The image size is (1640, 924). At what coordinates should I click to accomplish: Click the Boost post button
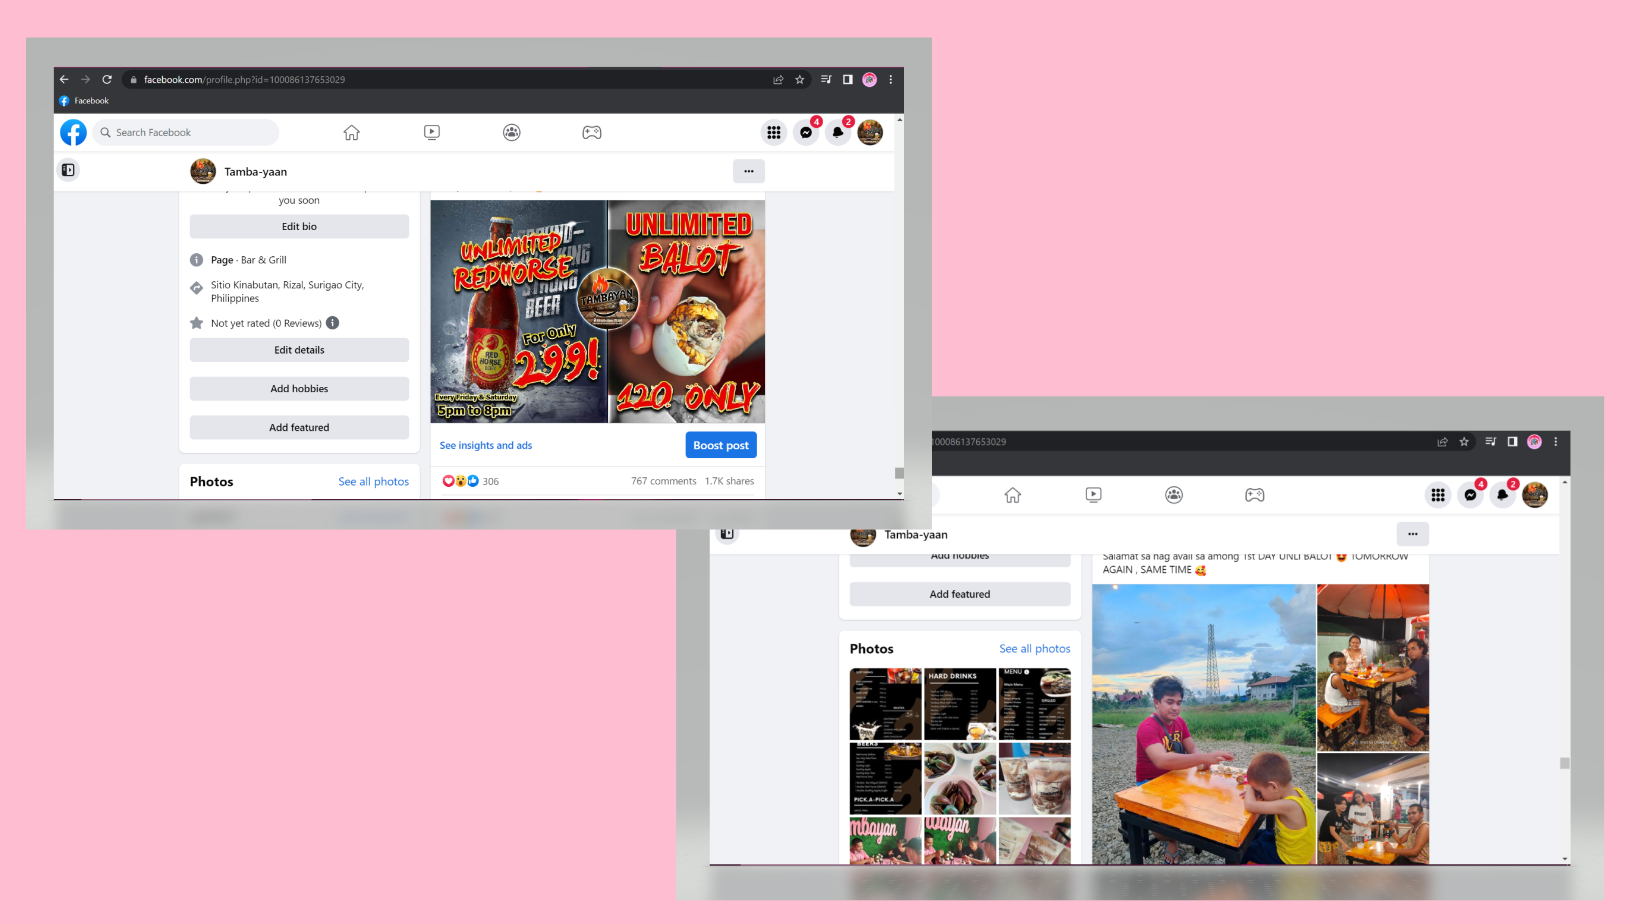point(721,445)
